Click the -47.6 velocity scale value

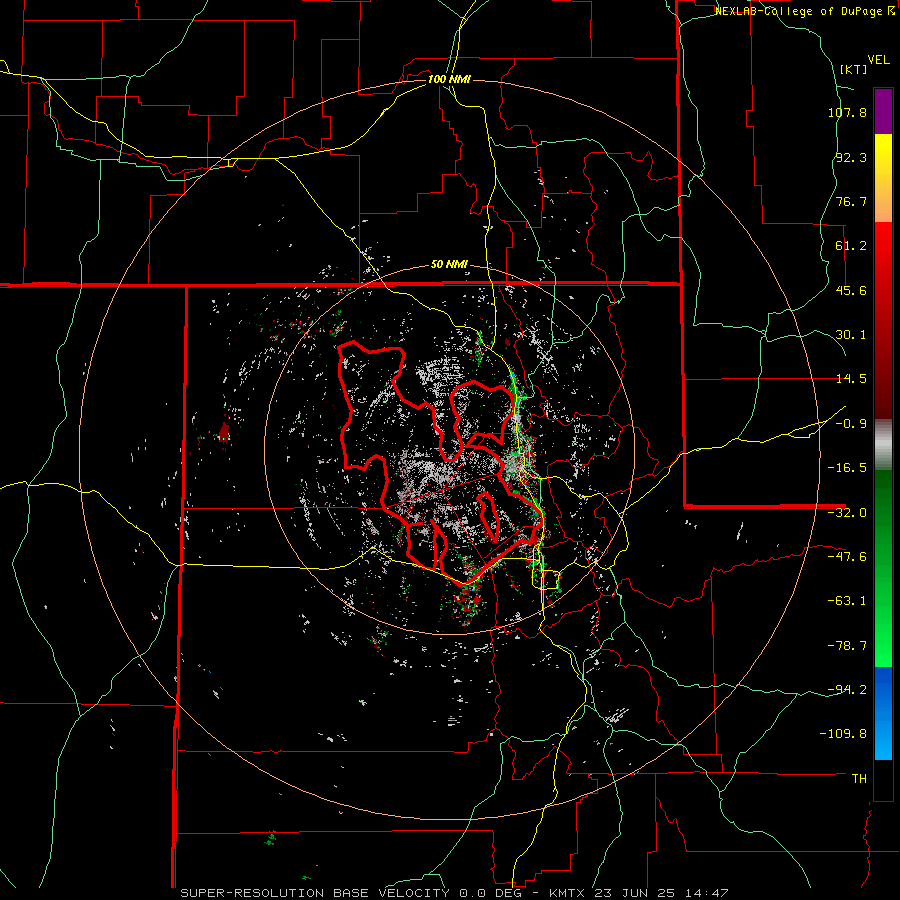(x=847, y=557)
